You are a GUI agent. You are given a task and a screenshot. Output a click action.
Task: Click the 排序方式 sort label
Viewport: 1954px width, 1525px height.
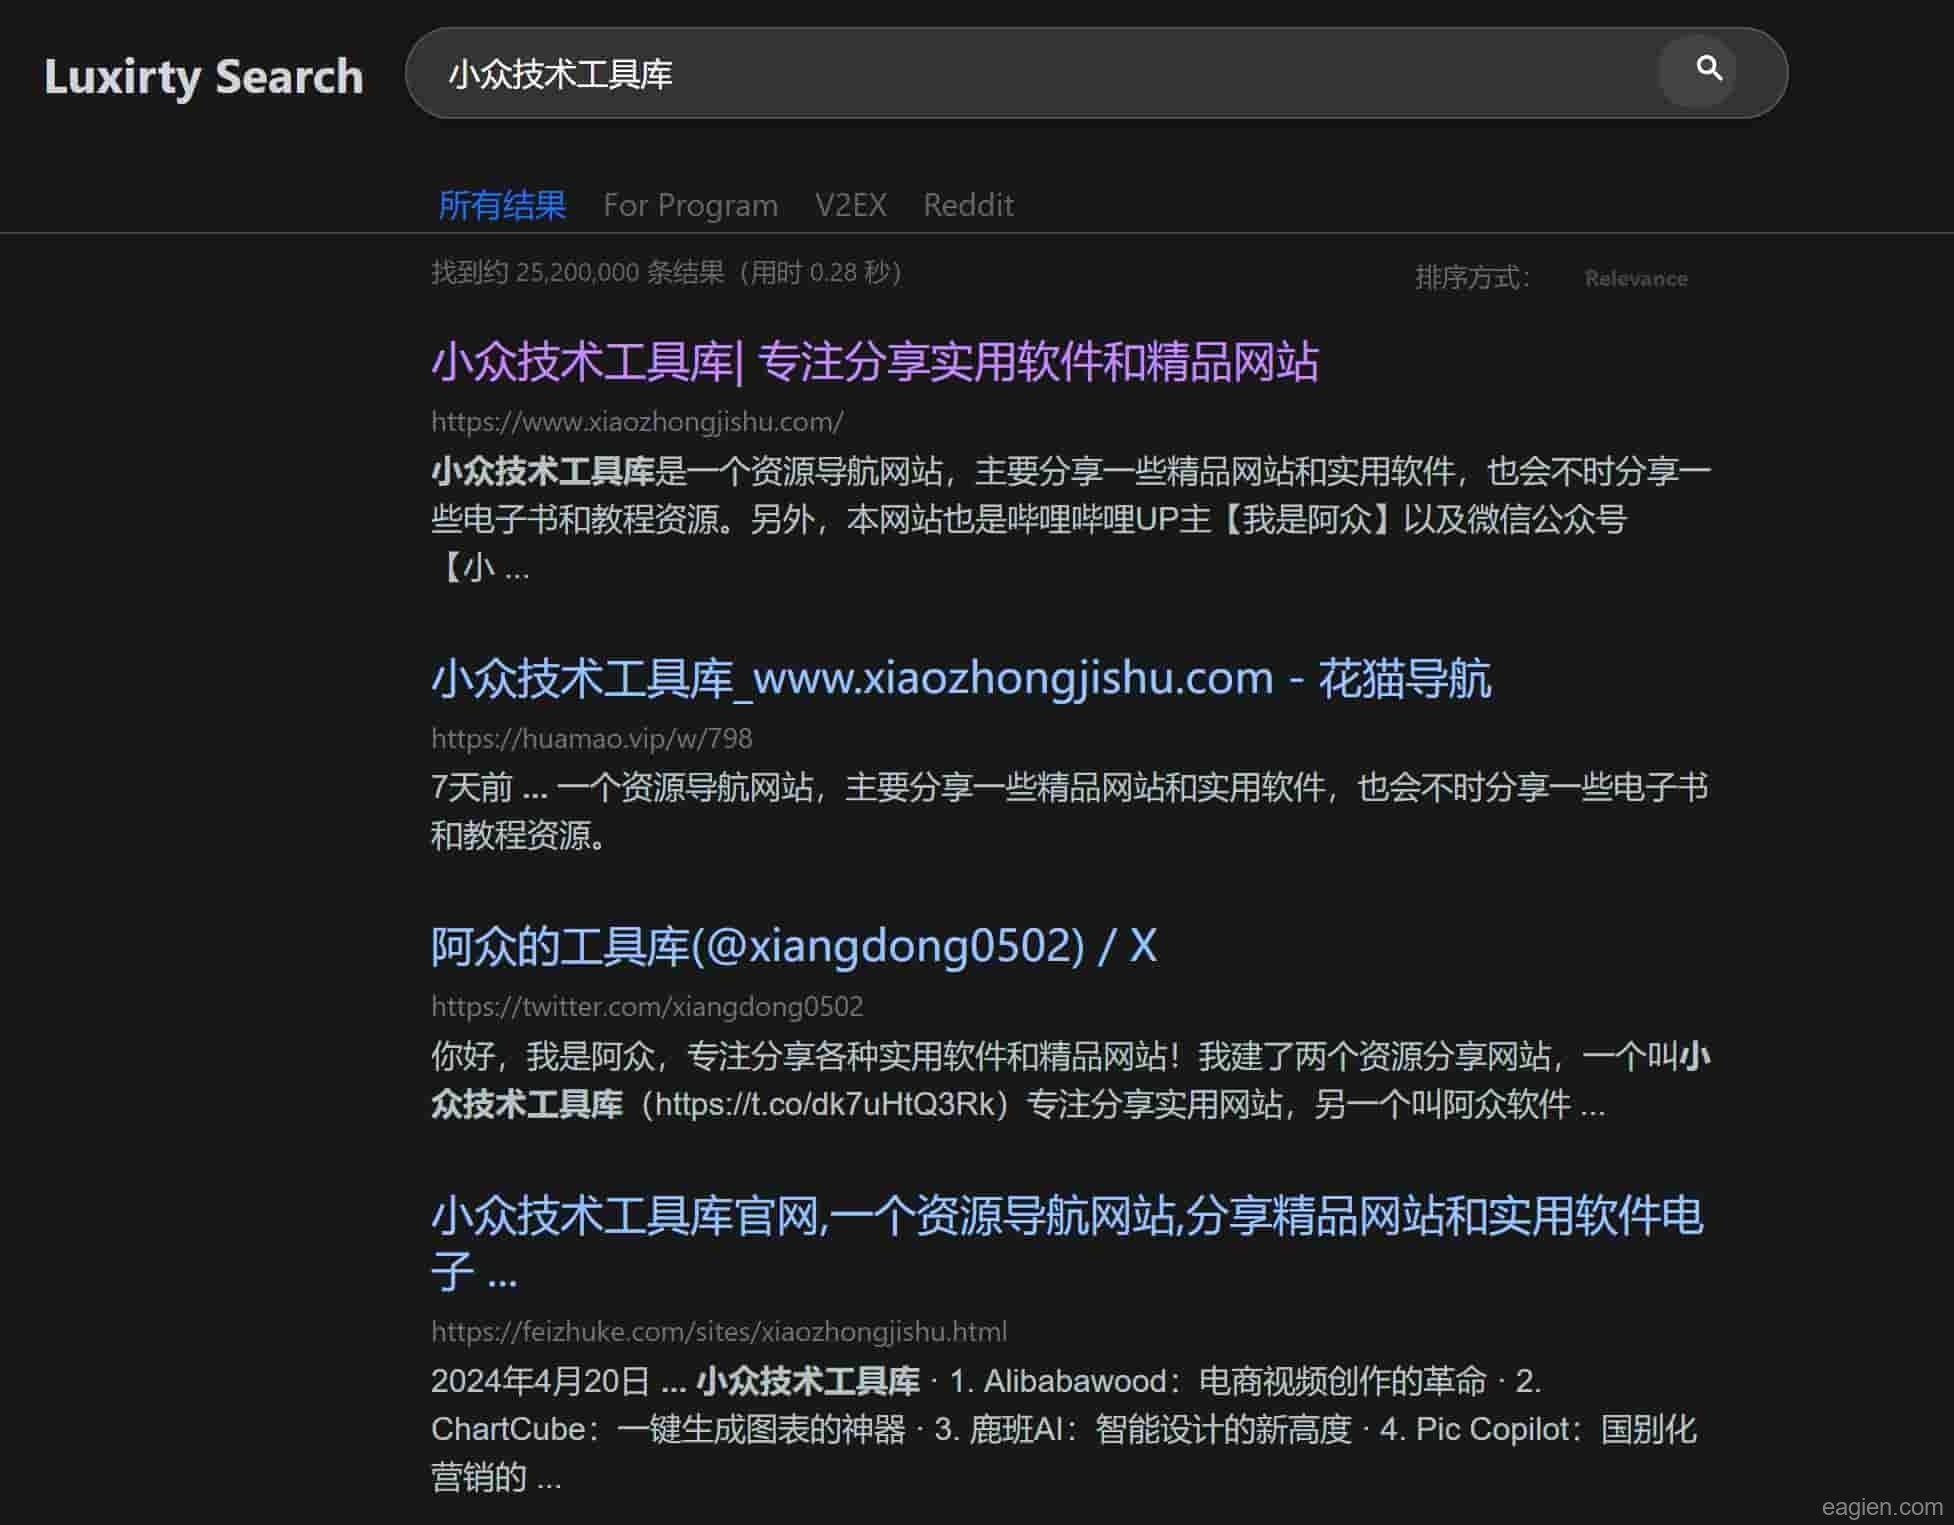click(1472, 278)
